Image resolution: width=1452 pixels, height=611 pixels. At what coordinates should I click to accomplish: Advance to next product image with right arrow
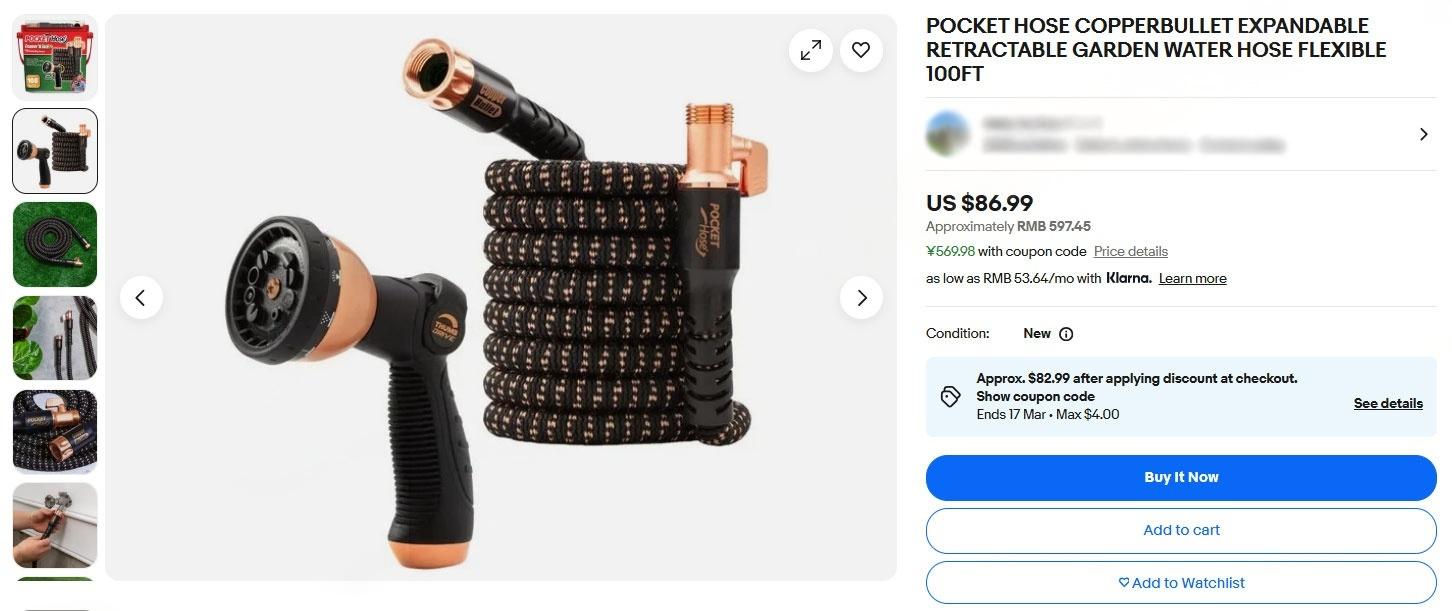tap(861, 297)
